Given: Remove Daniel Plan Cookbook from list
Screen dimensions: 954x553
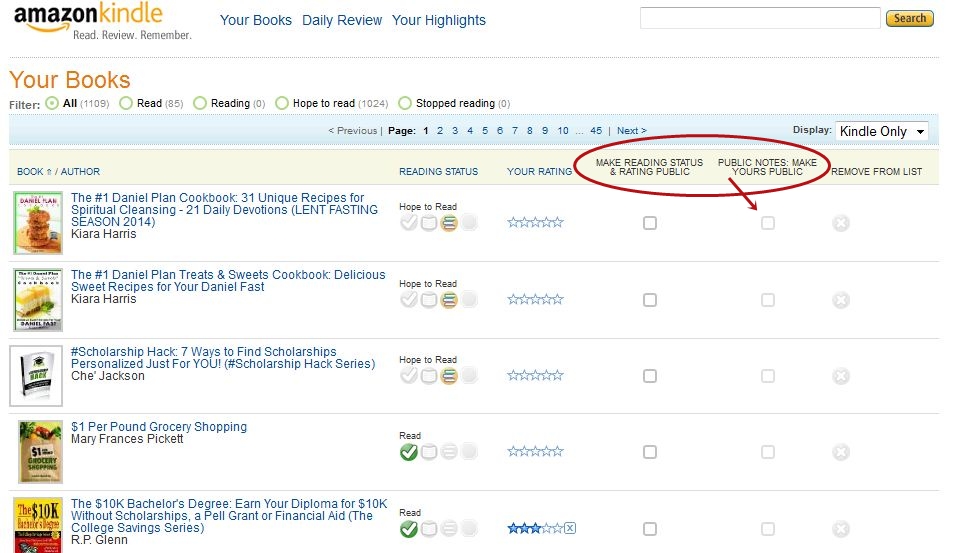Looking at the screenshot, I should tap(841, 223).
